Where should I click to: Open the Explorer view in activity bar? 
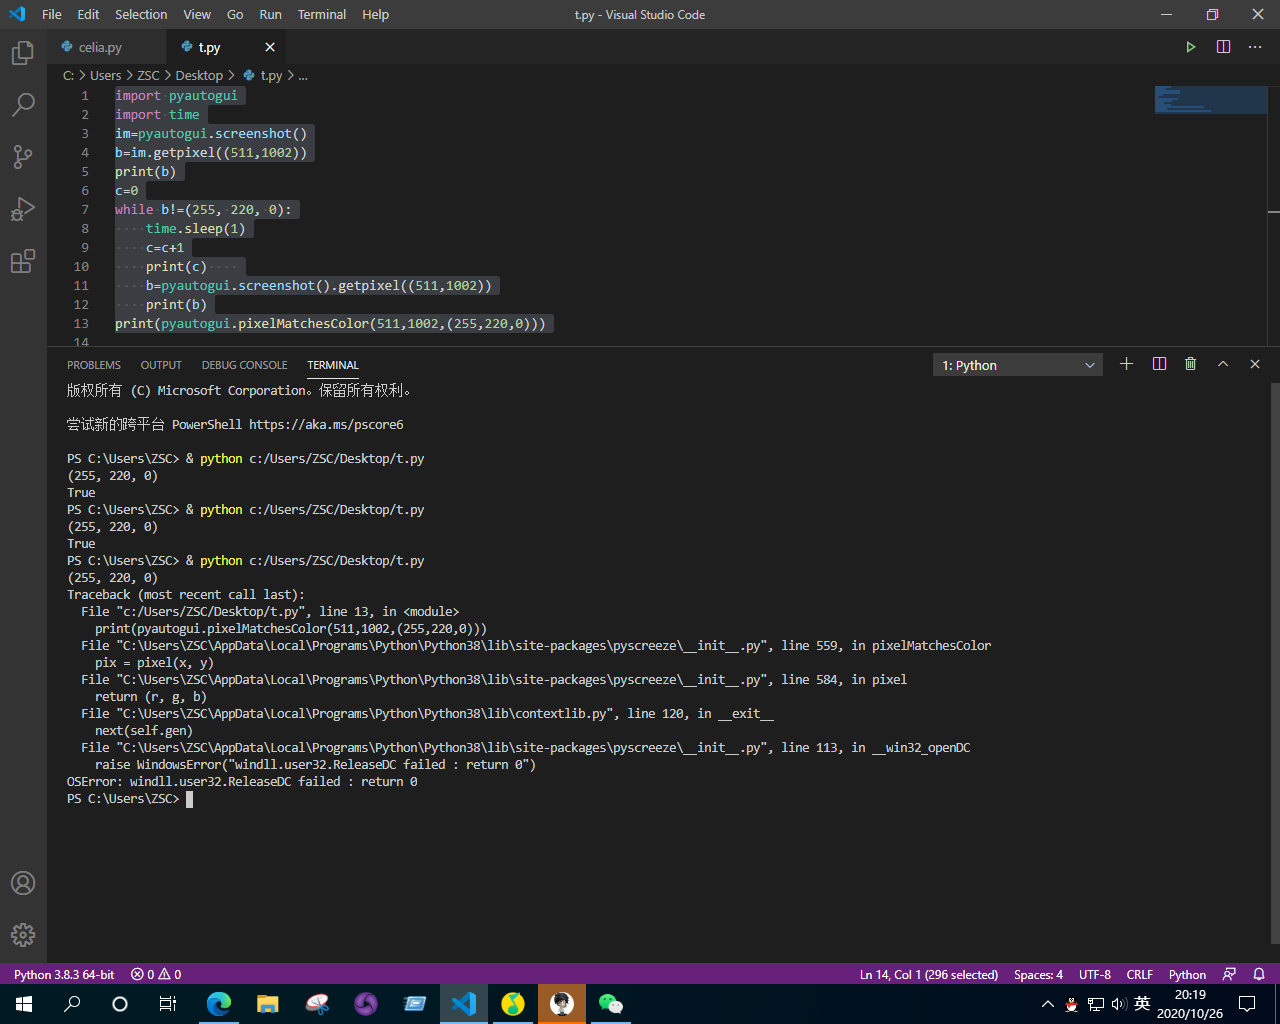(x=23, y=52)
